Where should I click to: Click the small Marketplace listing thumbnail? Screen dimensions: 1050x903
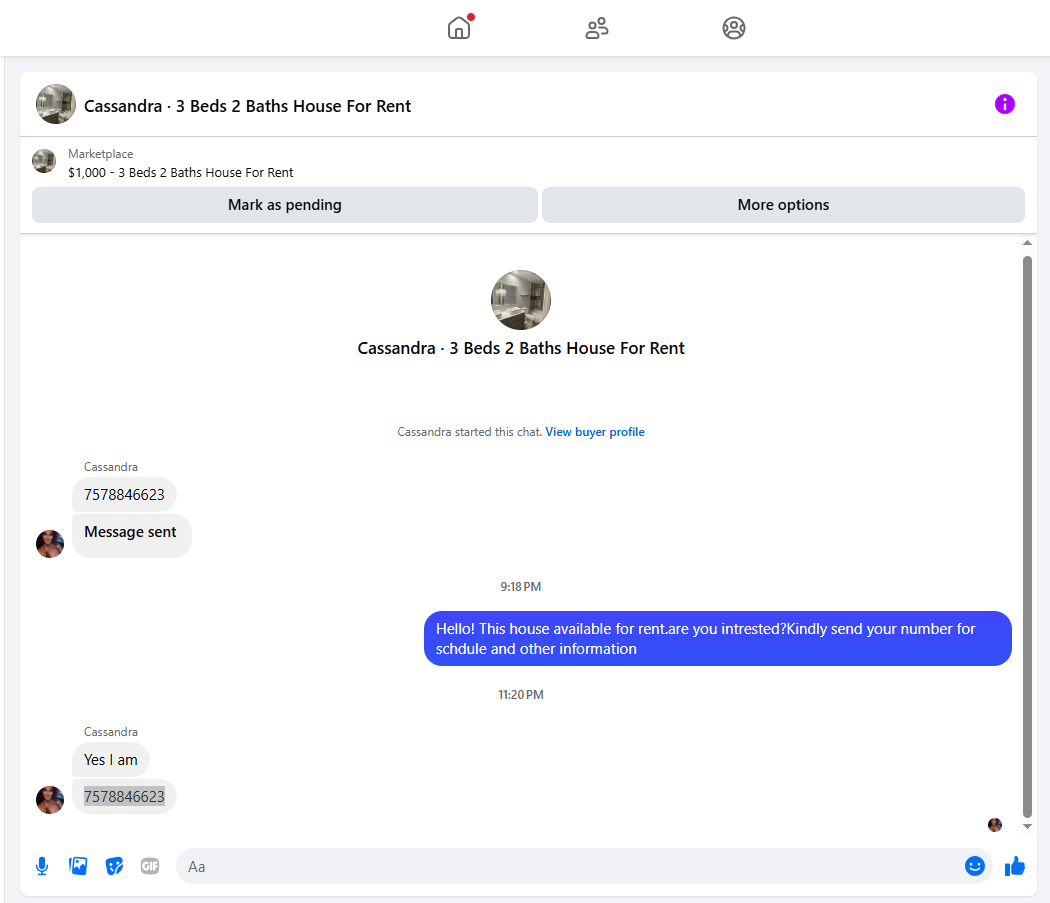click(x=44, y=161)
